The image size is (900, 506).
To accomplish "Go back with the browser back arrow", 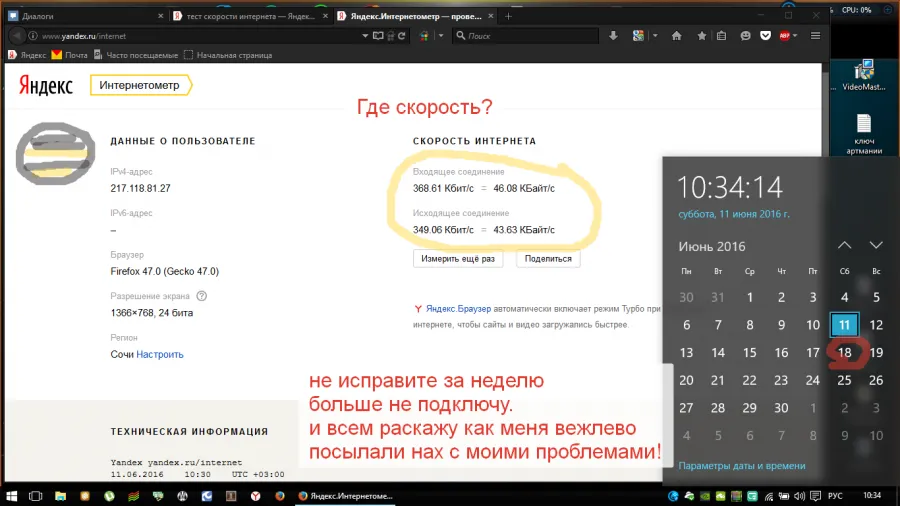I will [17, 36].
